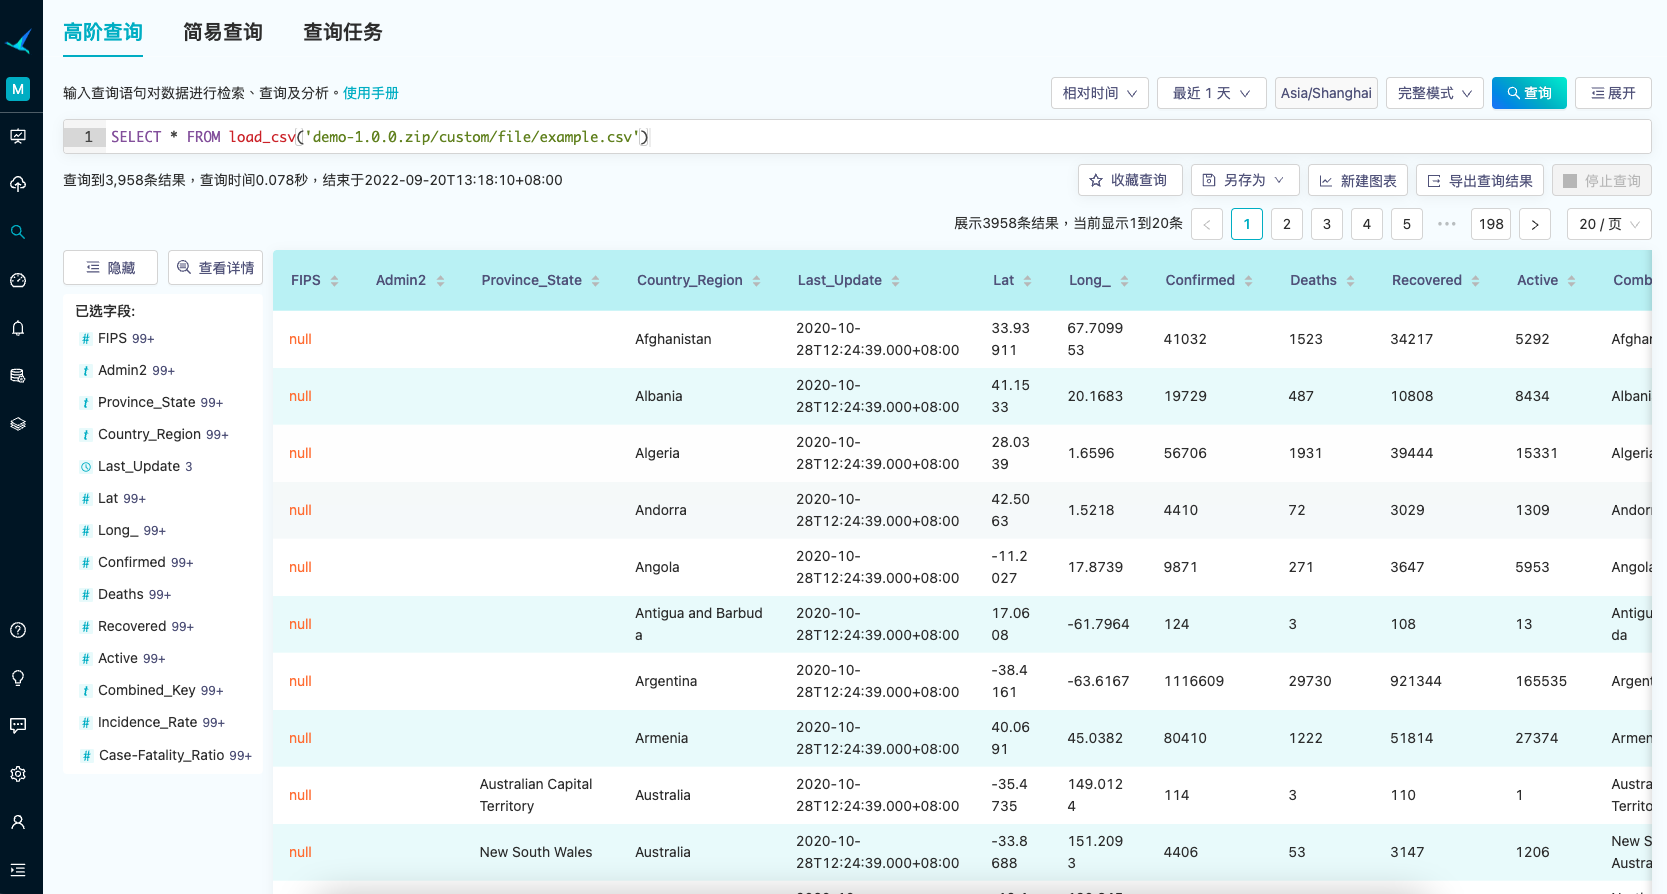This screenshot has height=894, width=1667.
Task: Open the cloud upload icon in sidebar
Action: [x=18, y=184]
